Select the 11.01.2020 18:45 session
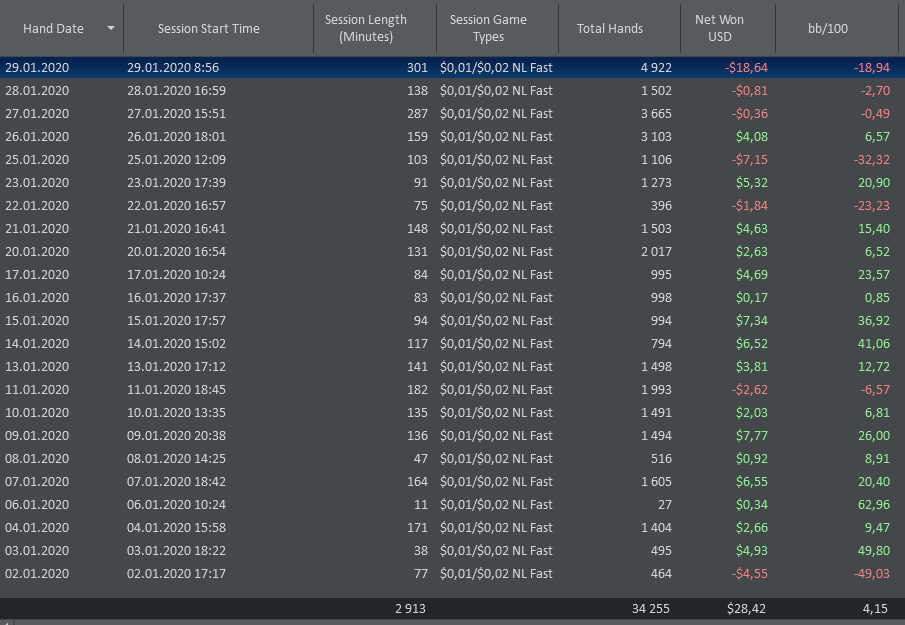 click(452, 390)
